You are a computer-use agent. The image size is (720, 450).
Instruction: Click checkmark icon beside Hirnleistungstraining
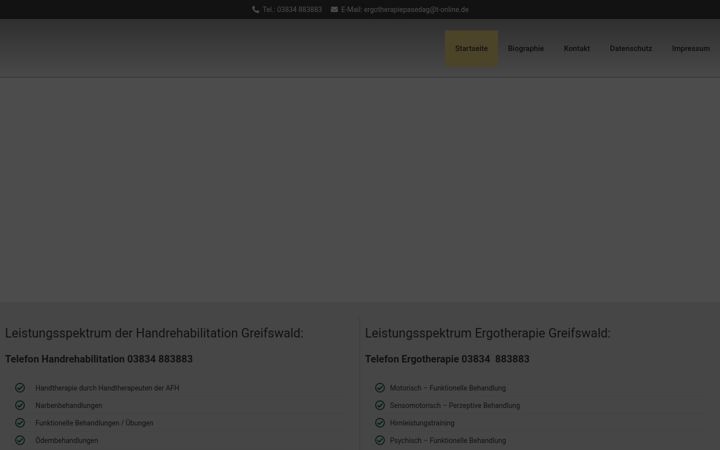380,422
